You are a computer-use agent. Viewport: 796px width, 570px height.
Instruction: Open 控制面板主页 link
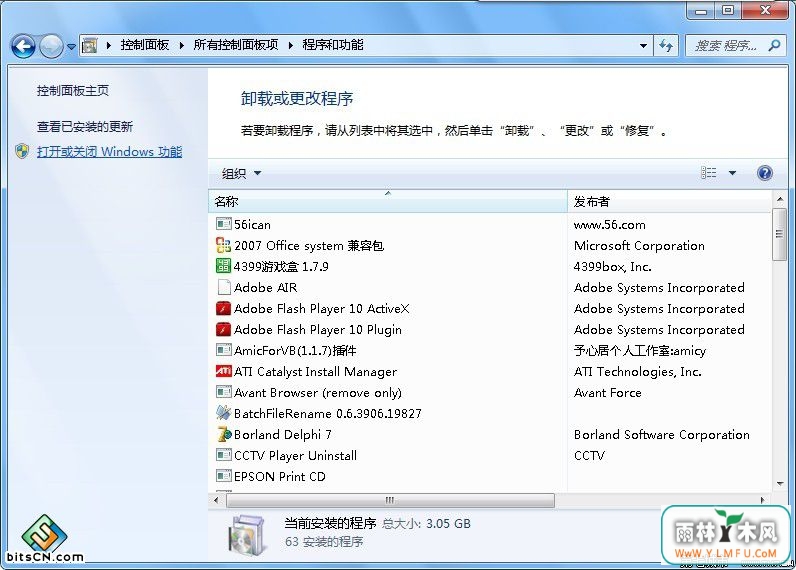click(73, 91)
